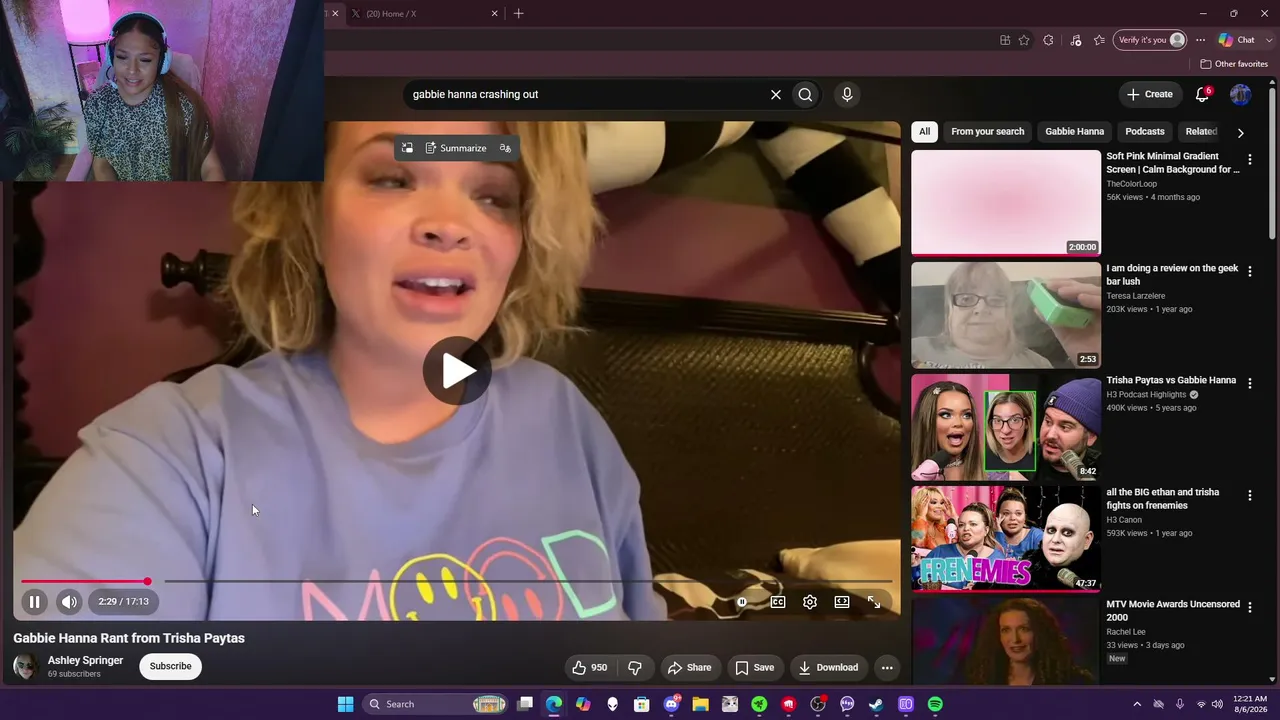Click Ashley Springer's channel avatar
Screen dimensions: 1280x720
coord(26,667)
